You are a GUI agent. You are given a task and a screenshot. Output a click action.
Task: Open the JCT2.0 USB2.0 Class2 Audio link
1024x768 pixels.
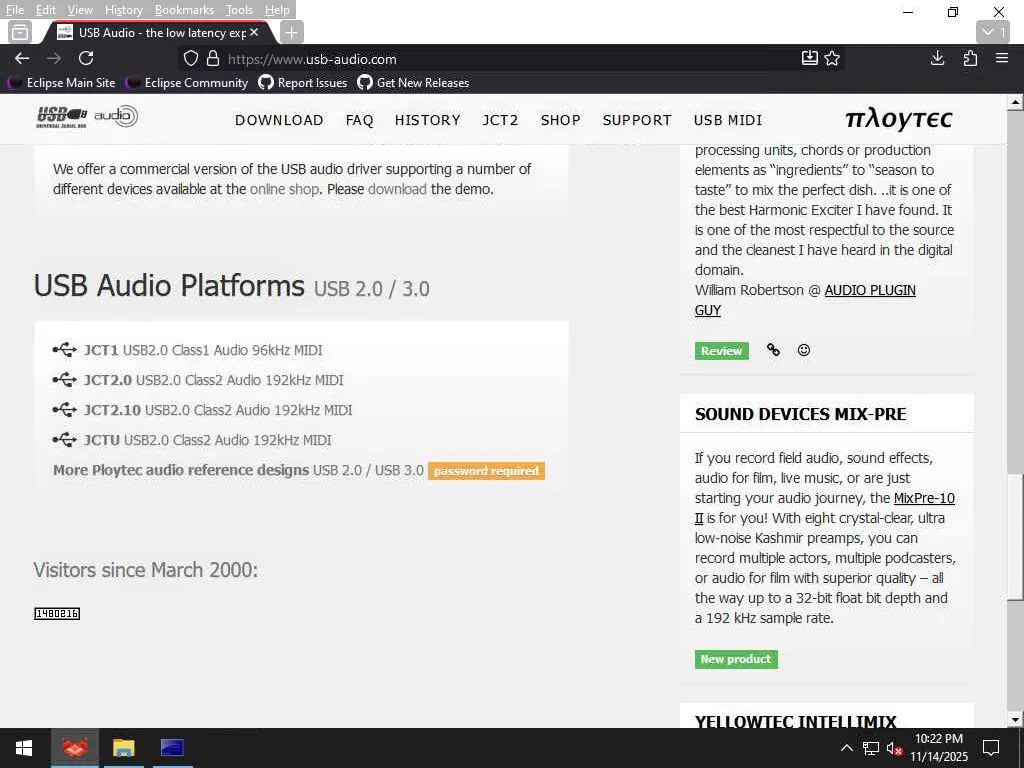click(214, 380)
